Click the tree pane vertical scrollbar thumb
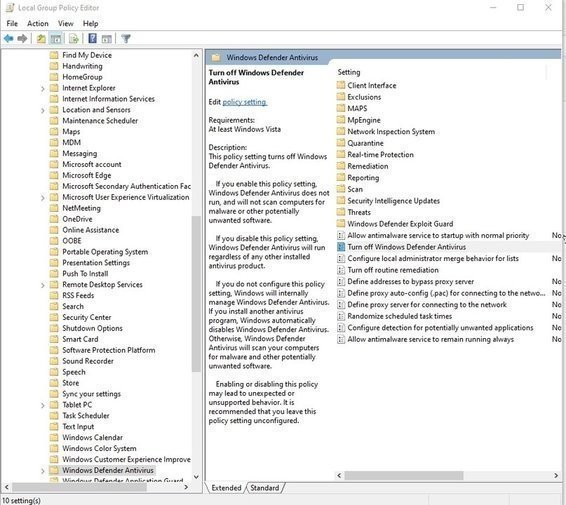Viewport: 566px width, 505px height. pos(196,294)
